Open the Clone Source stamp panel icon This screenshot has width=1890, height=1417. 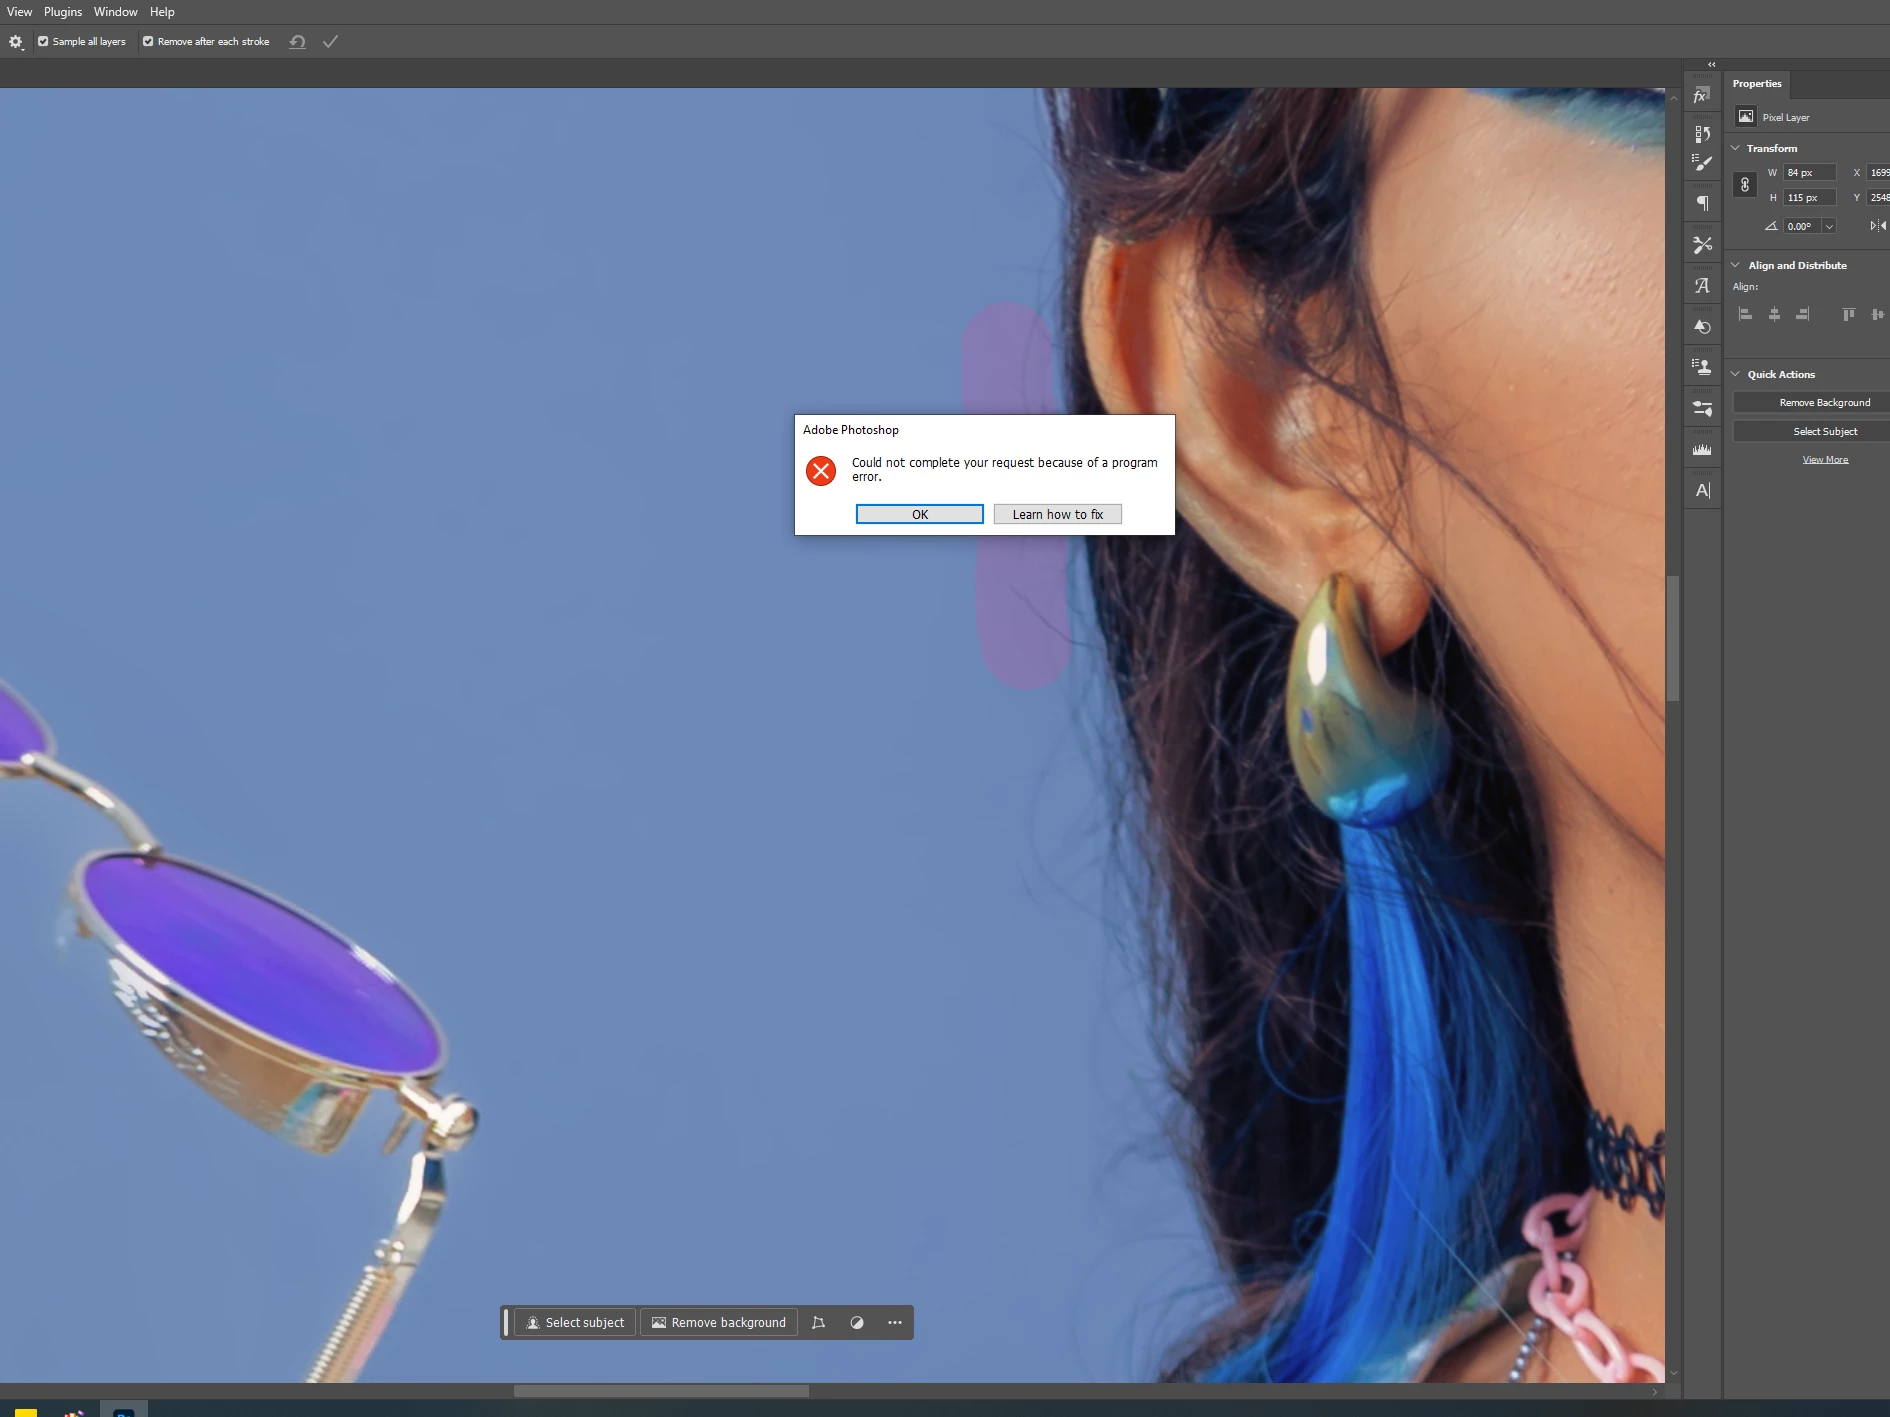coord(1702,367)
